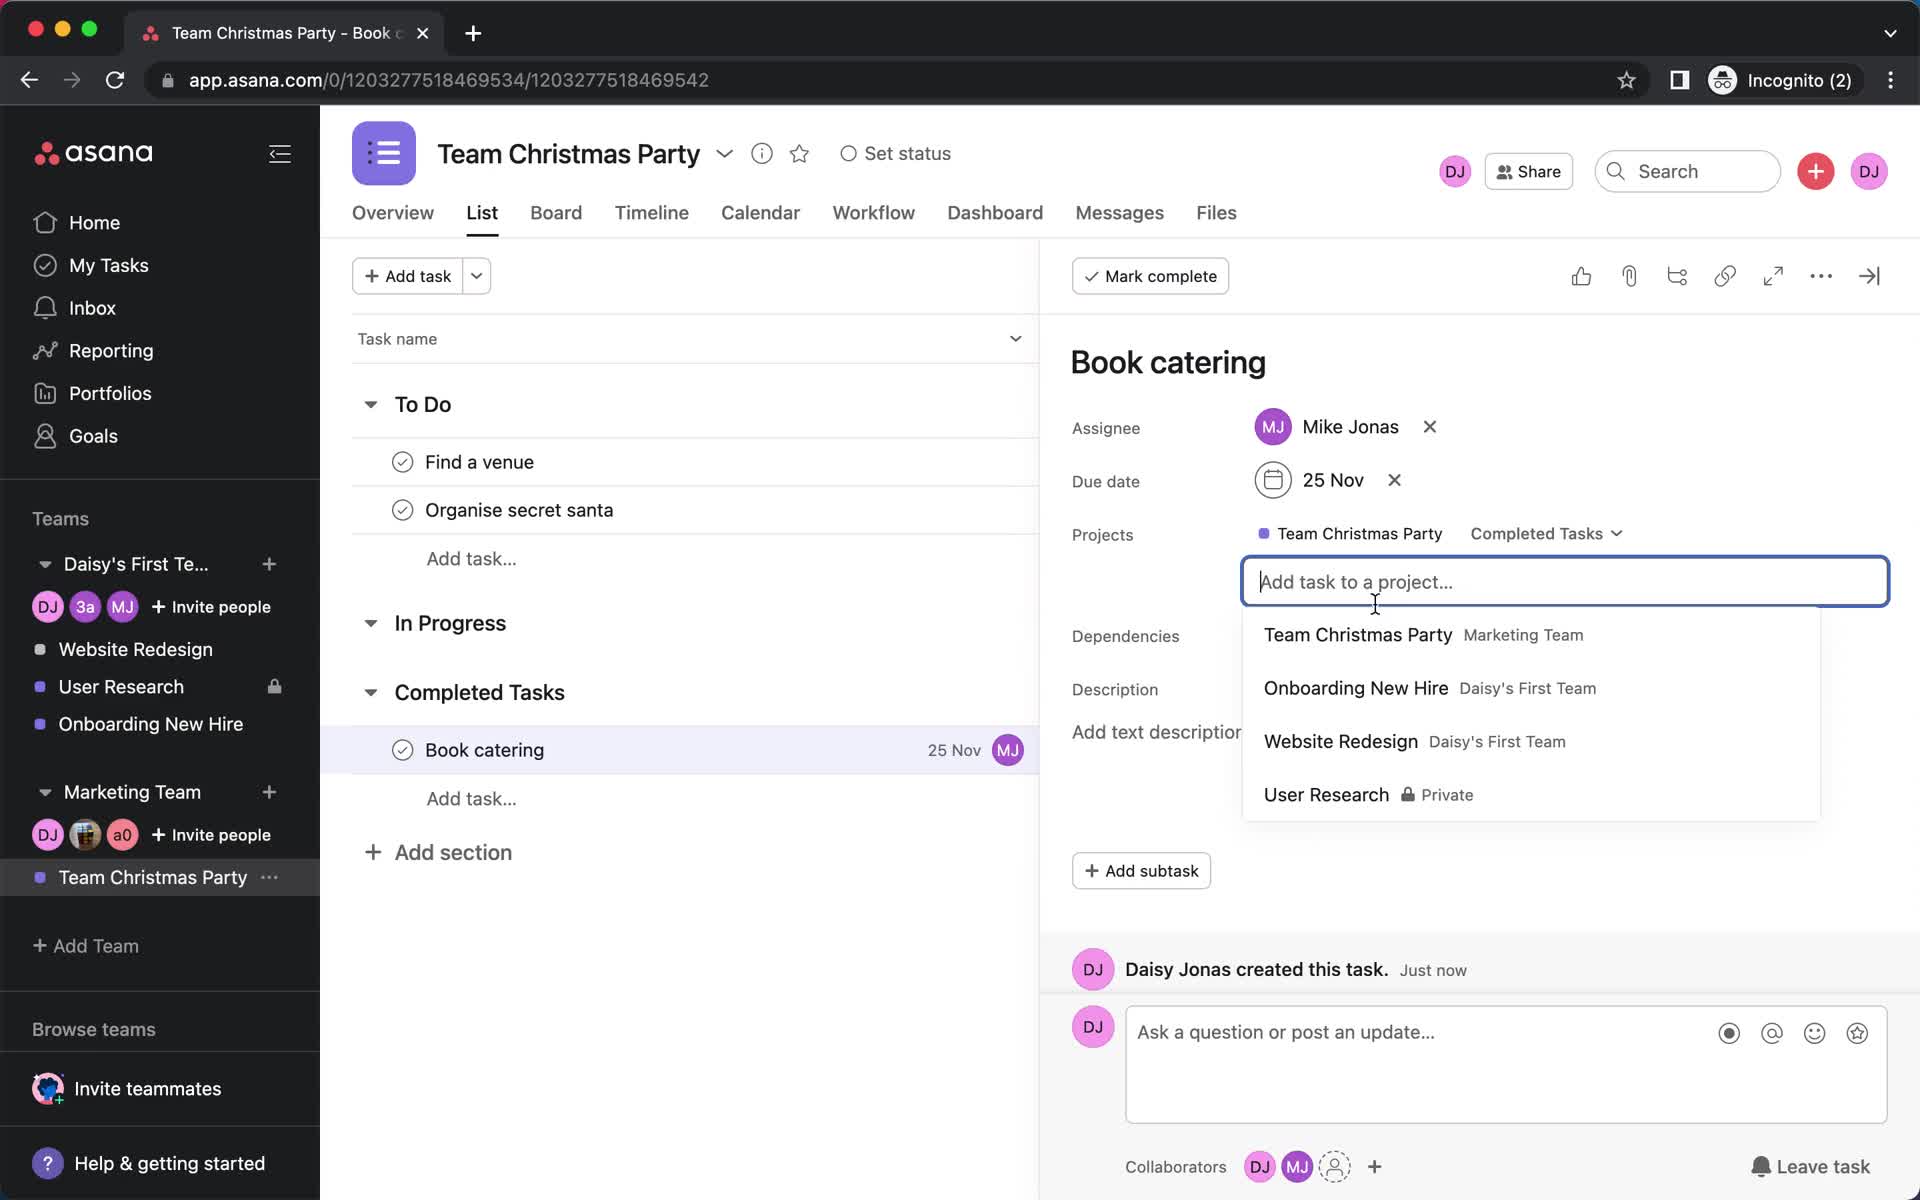The image size is (1920, 1200).
Task: Switch to the Timeline tab
Action: pos(651,213)
